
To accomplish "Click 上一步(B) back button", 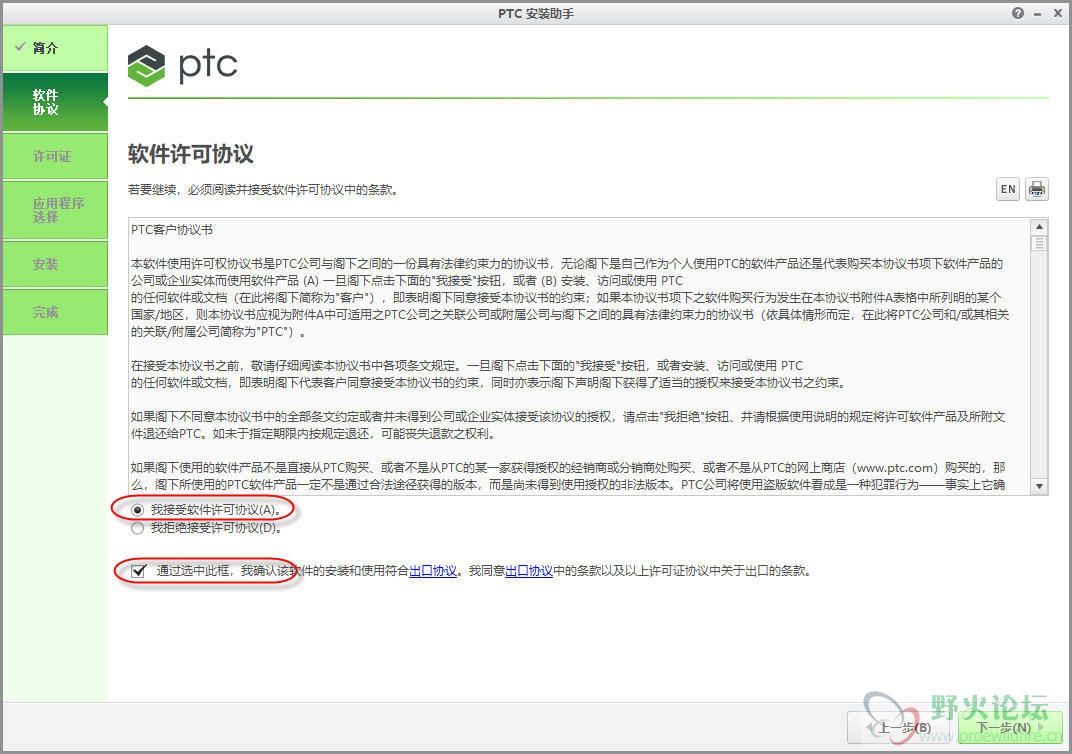I will [x=900, y=727].
